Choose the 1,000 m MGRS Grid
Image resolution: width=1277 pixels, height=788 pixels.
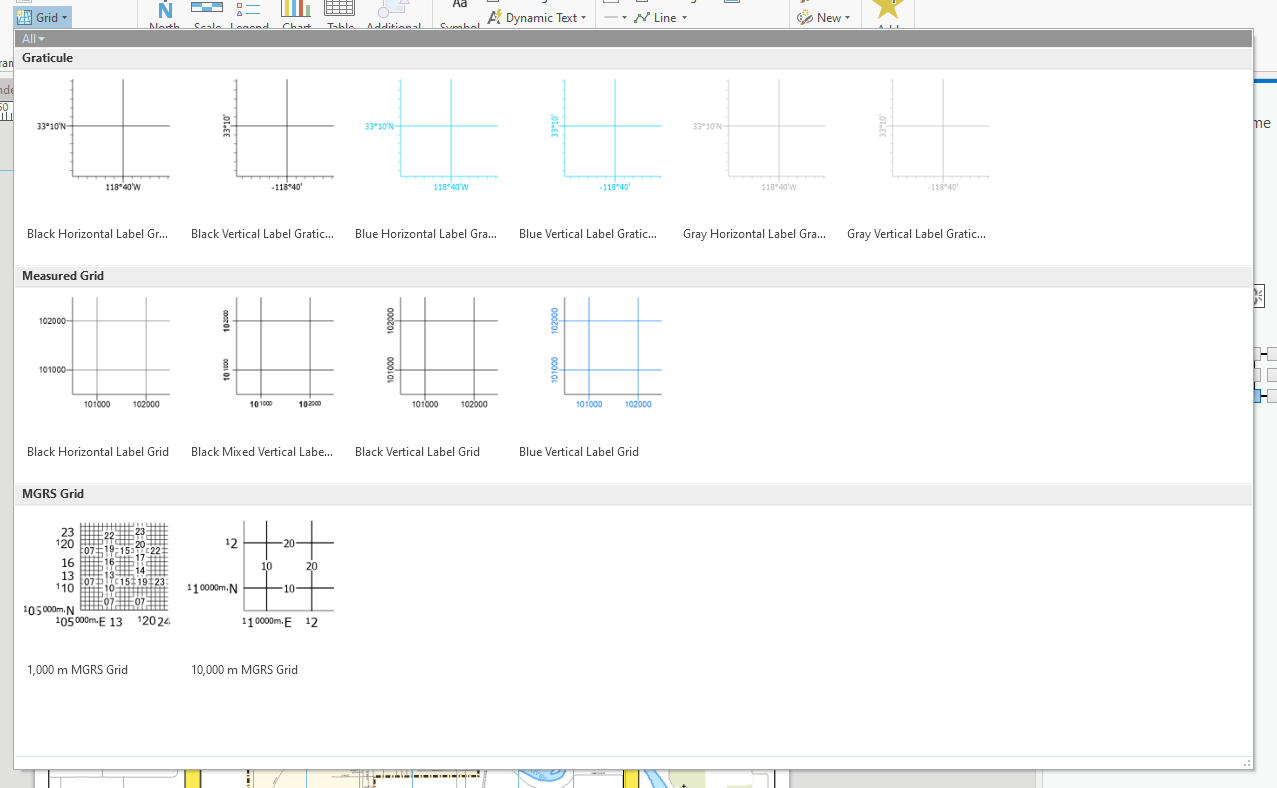[97, 570]
